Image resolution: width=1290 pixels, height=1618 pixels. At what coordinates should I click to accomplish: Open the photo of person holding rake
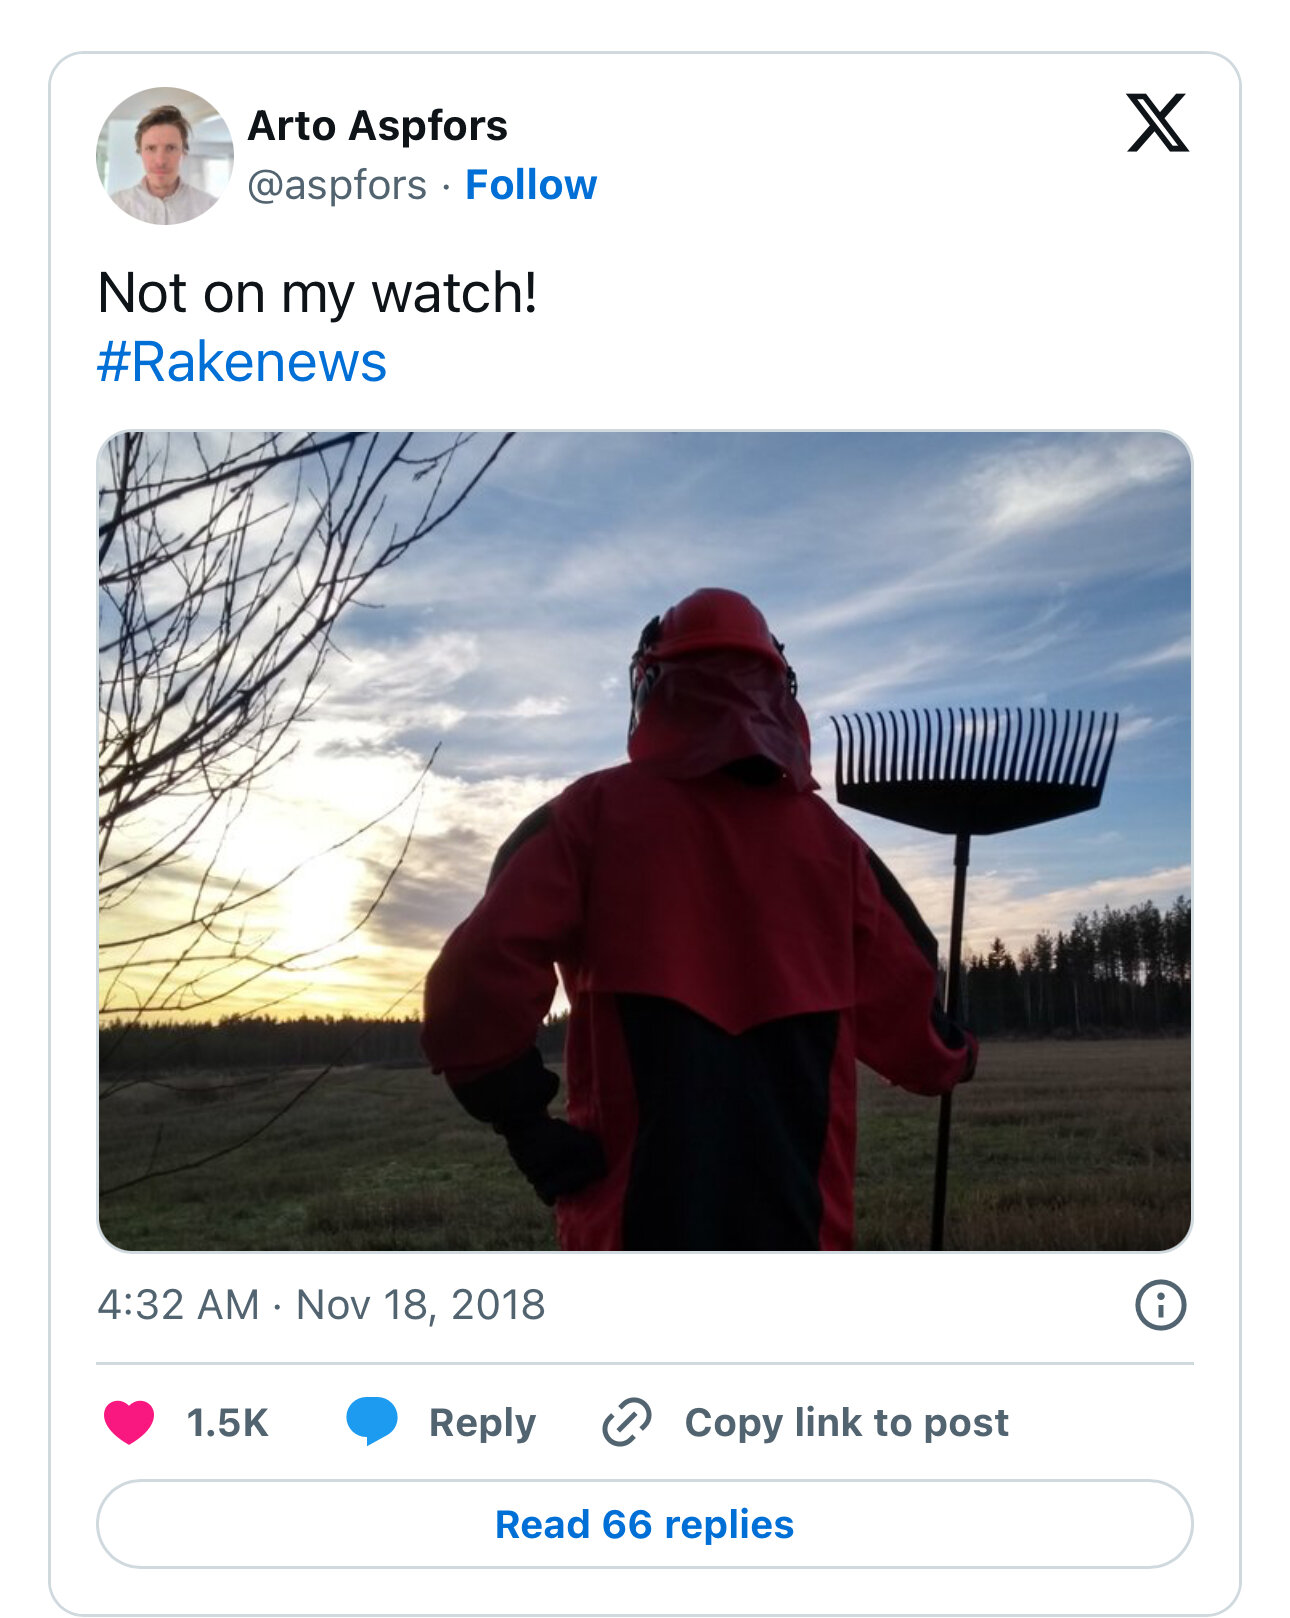point(645,841)
